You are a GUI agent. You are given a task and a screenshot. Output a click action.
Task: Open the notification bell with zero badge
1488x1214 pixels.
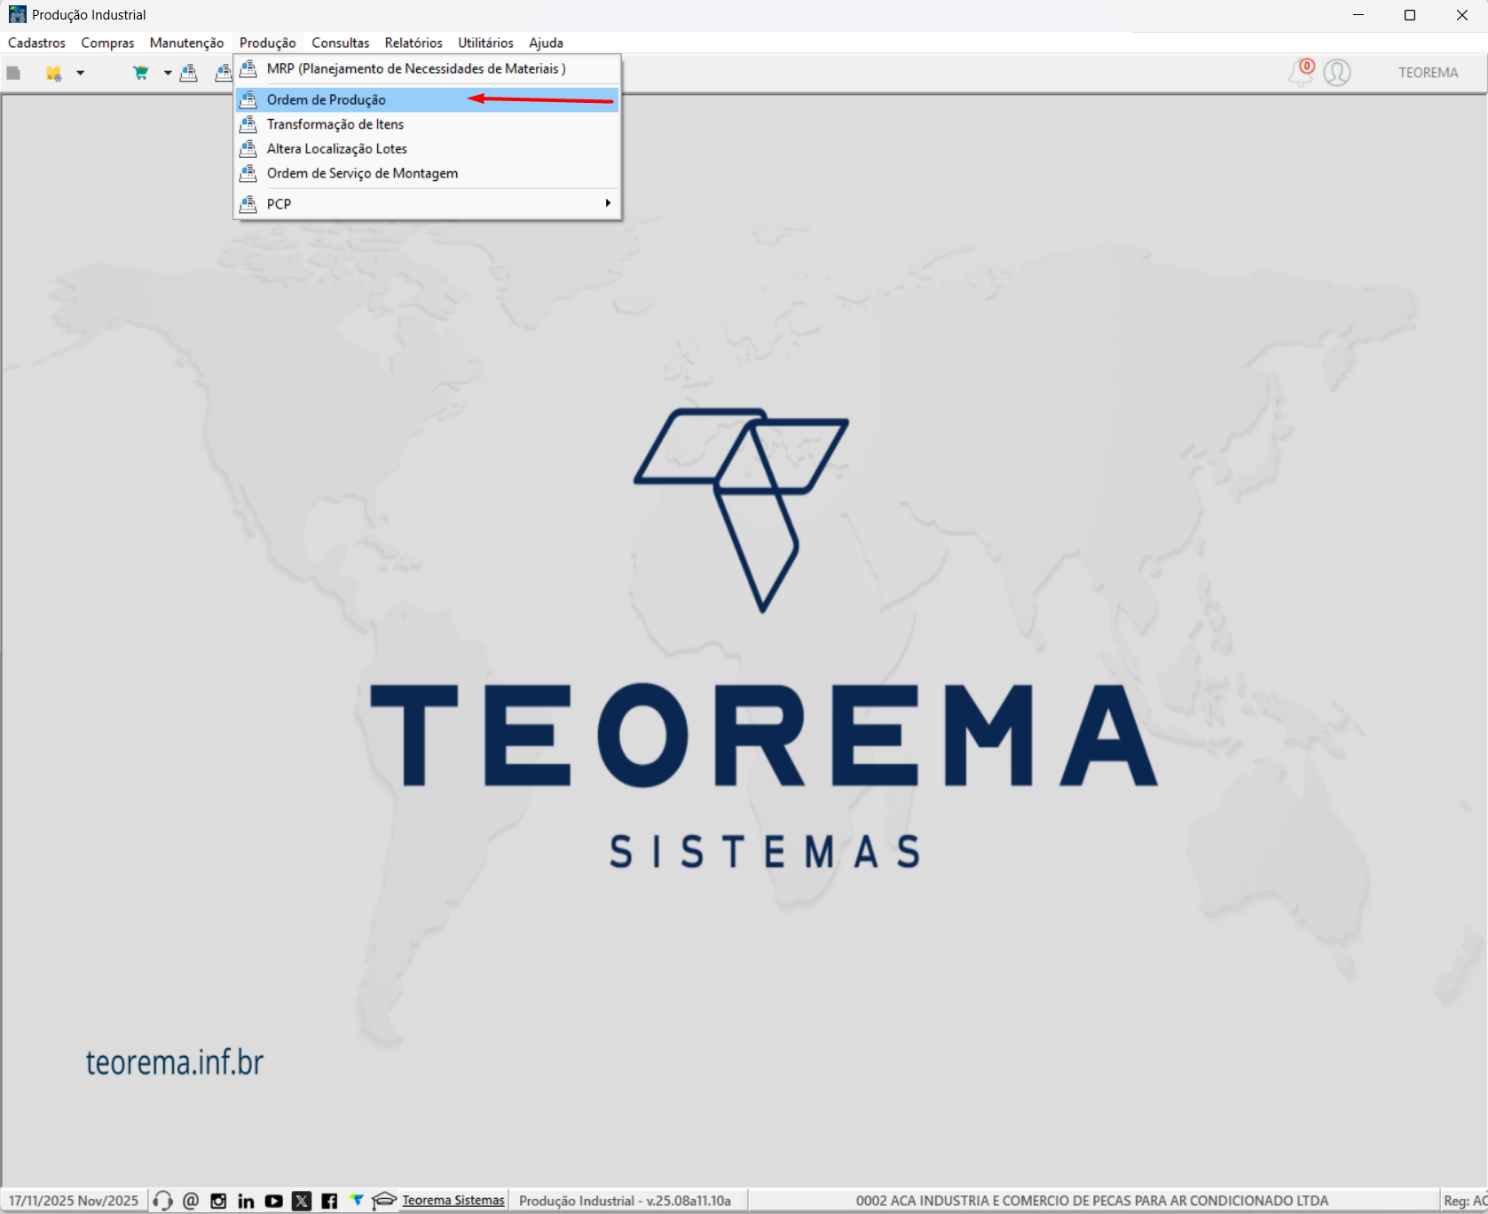click(x=1301, y=72)
